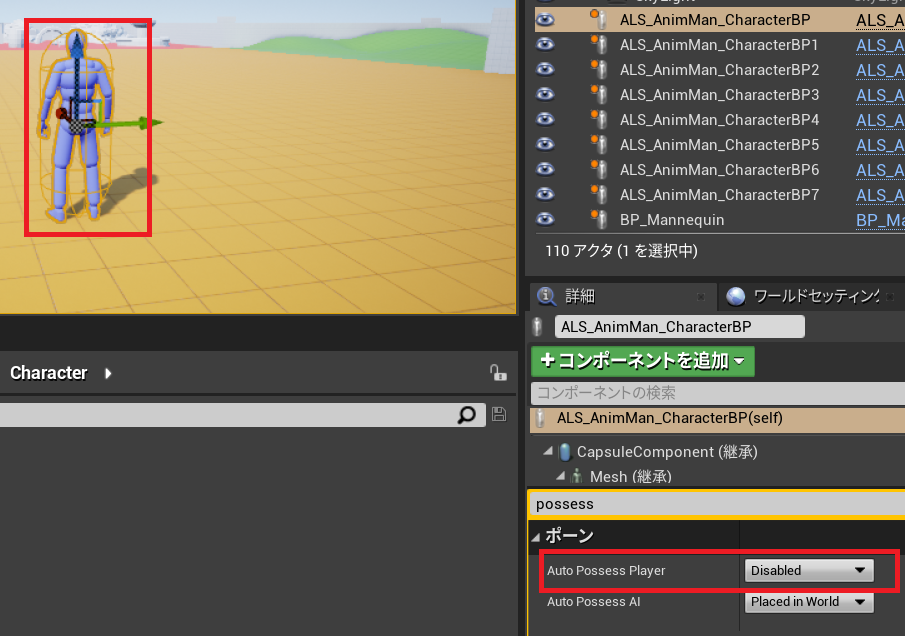Click the save floppy icon beside search
905x636 pixels.
(x=499, y=414)
